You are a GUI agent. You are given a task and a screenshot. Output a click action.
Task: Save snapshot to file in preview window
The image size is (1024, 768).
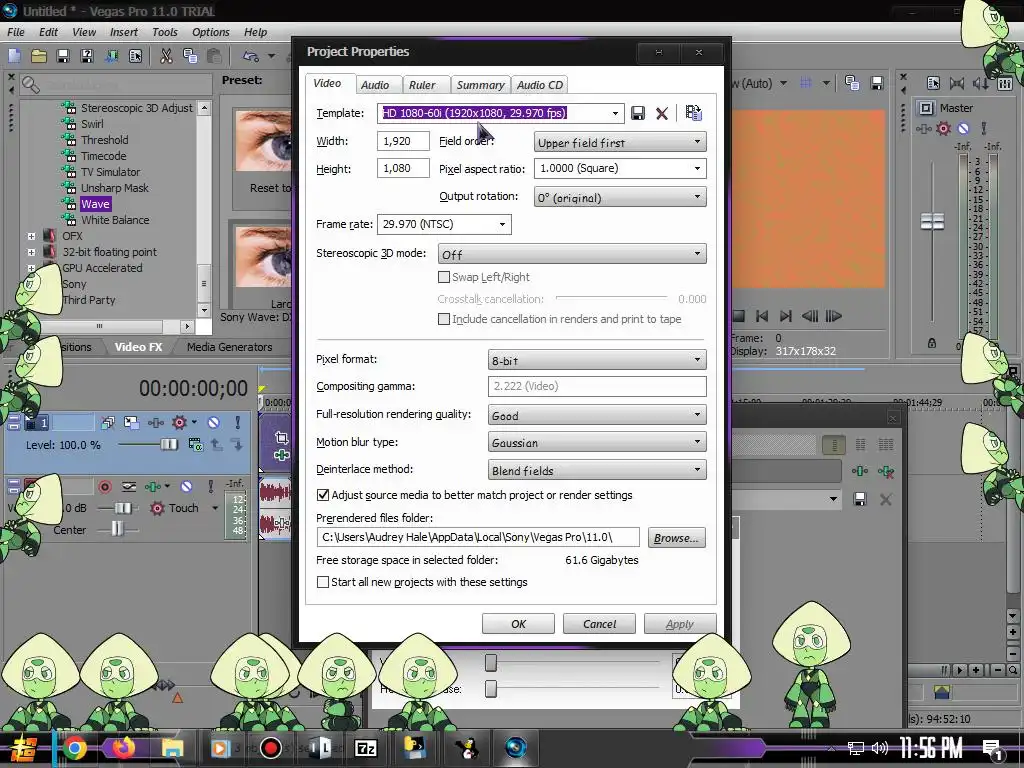coord(877,83)
